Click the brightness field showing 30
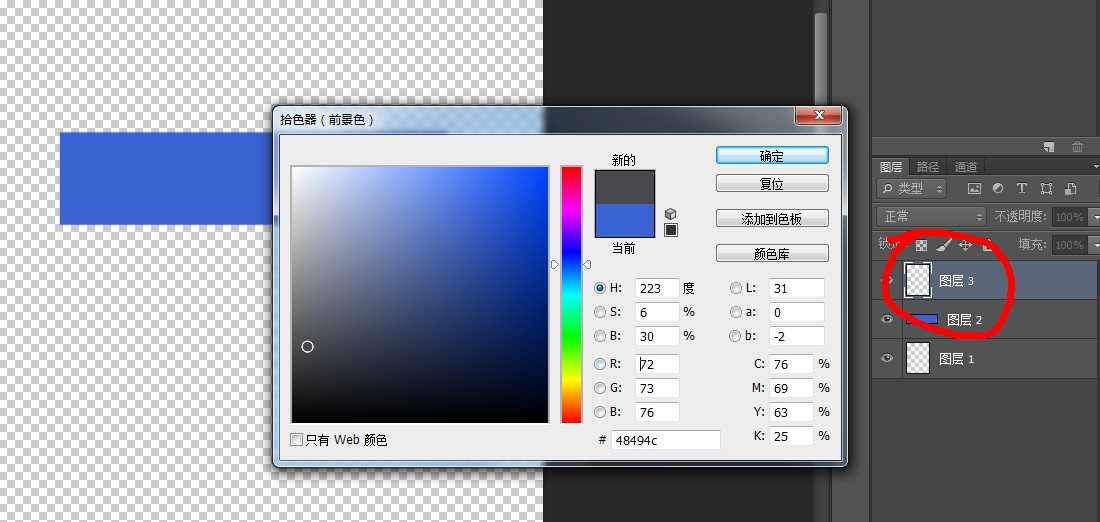1100x522 pixels. click(657, 337)
